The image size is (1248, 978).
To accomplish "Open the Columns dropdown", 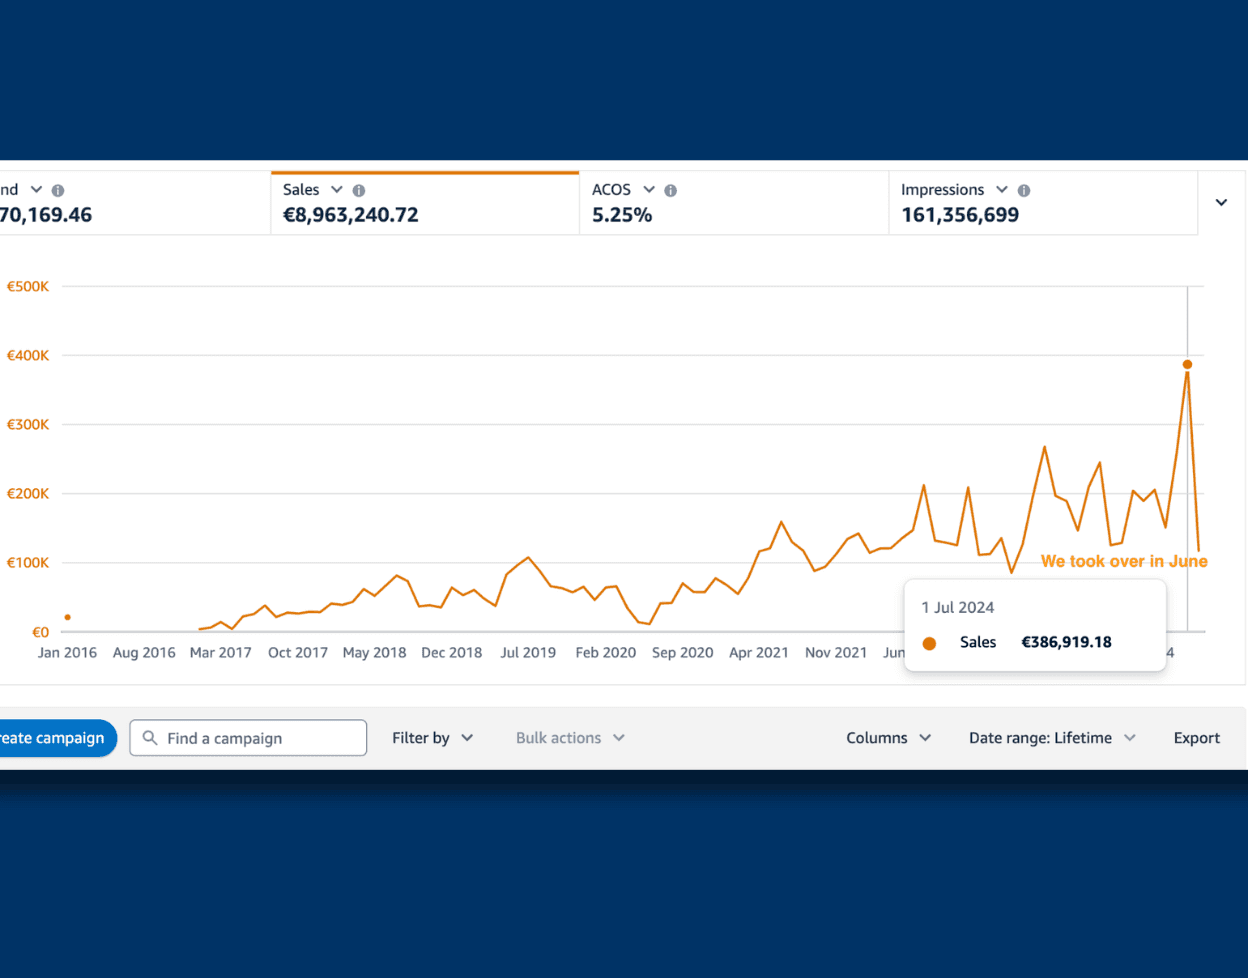I will (x=888, y=738).
